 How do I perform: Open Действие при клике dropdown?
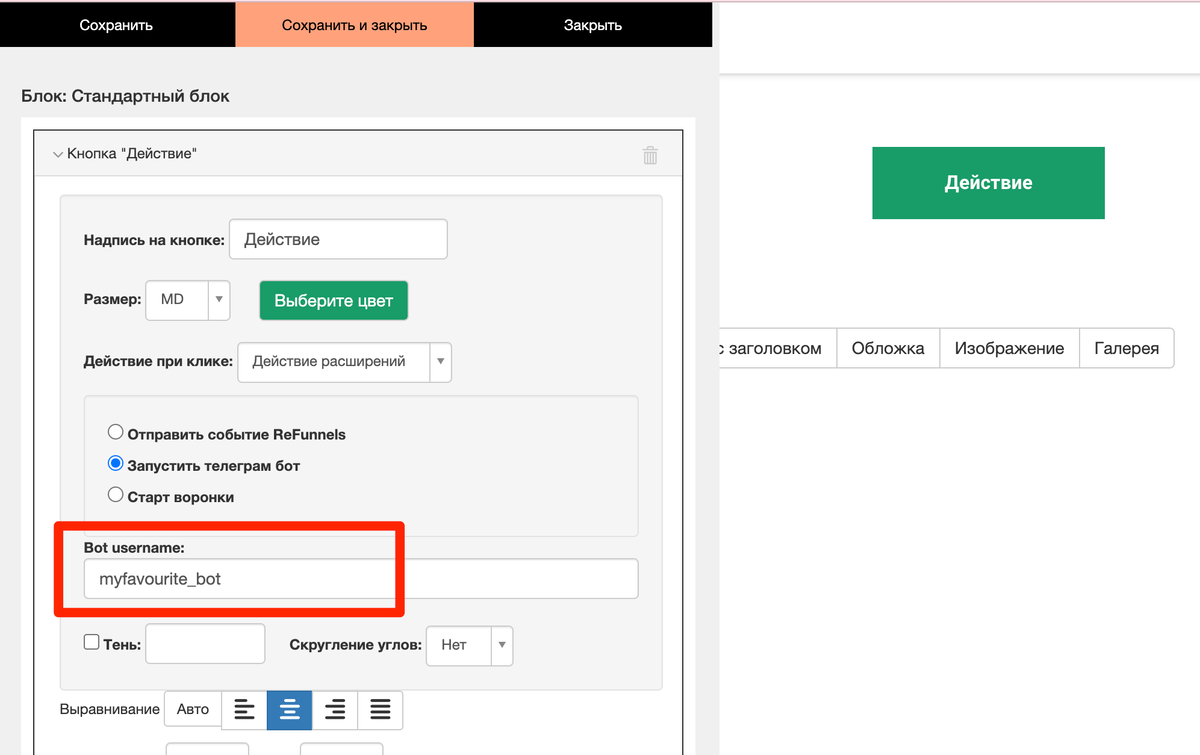click(344, 362)
